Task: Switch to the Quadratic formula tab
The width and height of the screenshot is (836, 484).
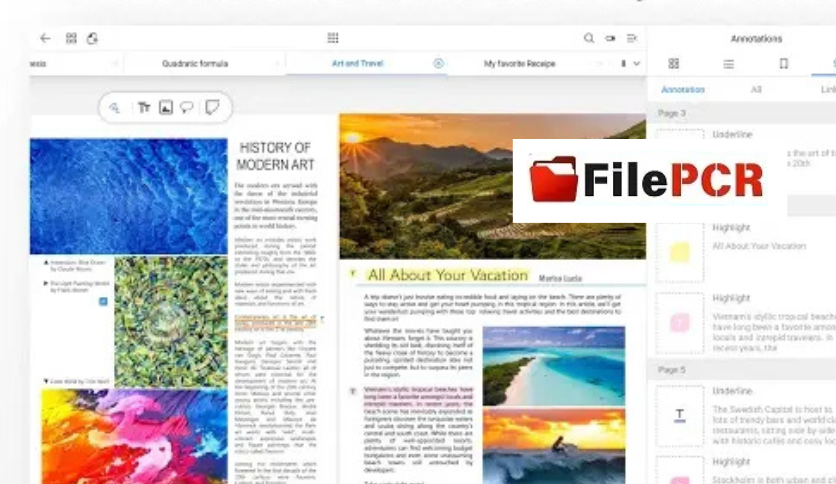Action: point(195,63)
